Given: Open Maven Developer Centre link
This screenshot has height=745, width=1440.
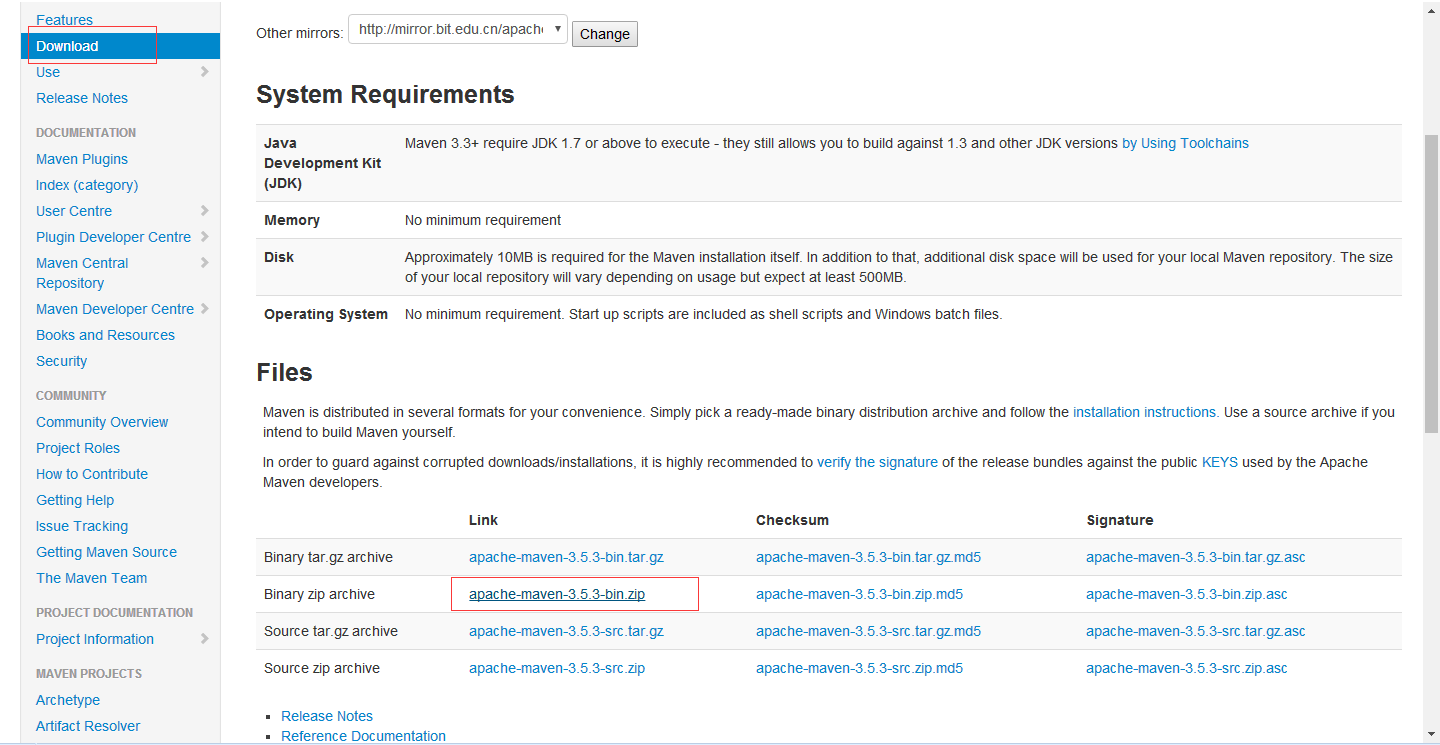Looking at the screenshot, I should coord(115,309).
